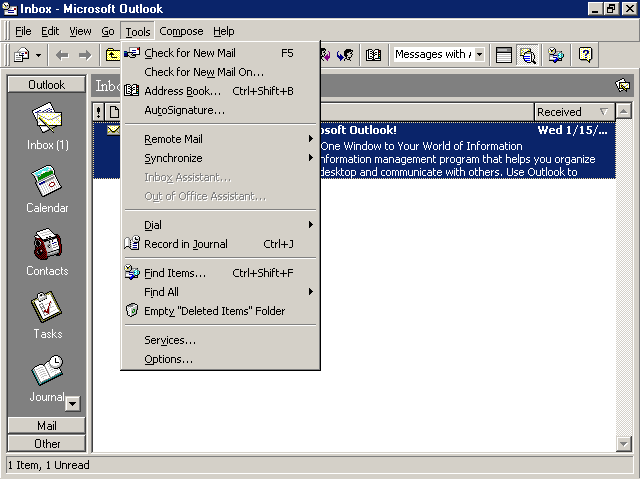This screenshot has height=480, width=640.
Task: Click the Up One Level folder icon
Action: [112, 55]
